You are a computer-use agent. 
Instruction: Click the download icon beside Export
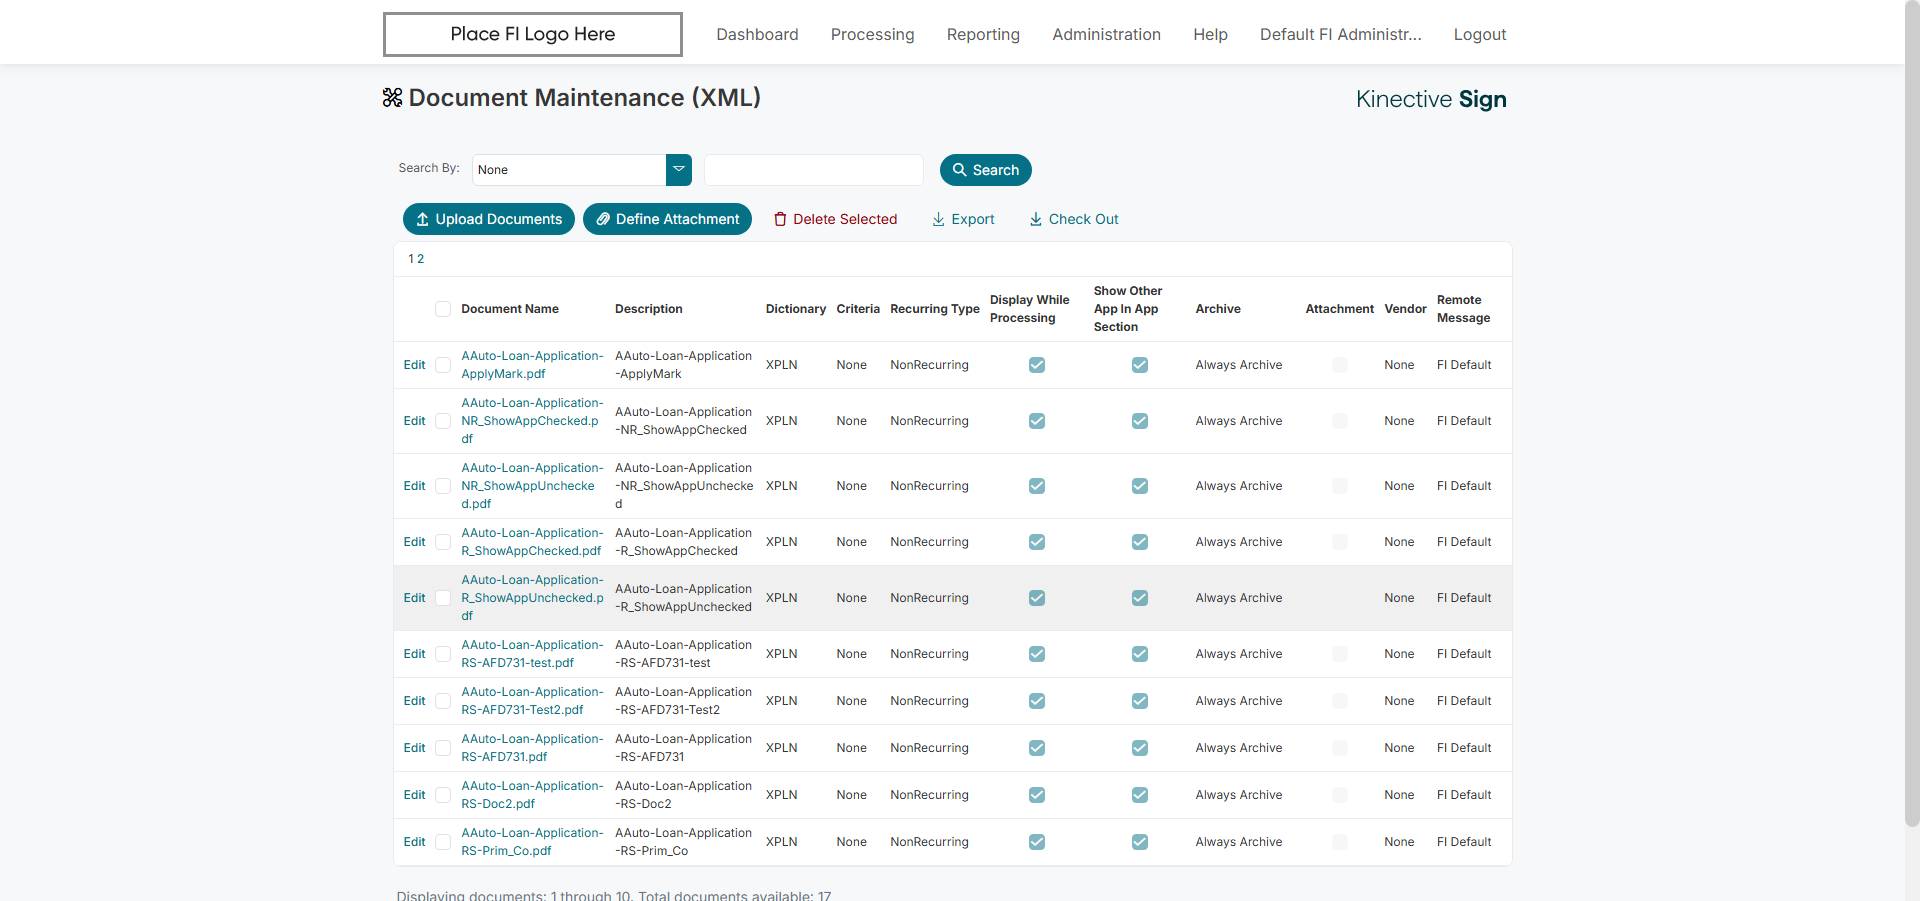click(938, 219)
